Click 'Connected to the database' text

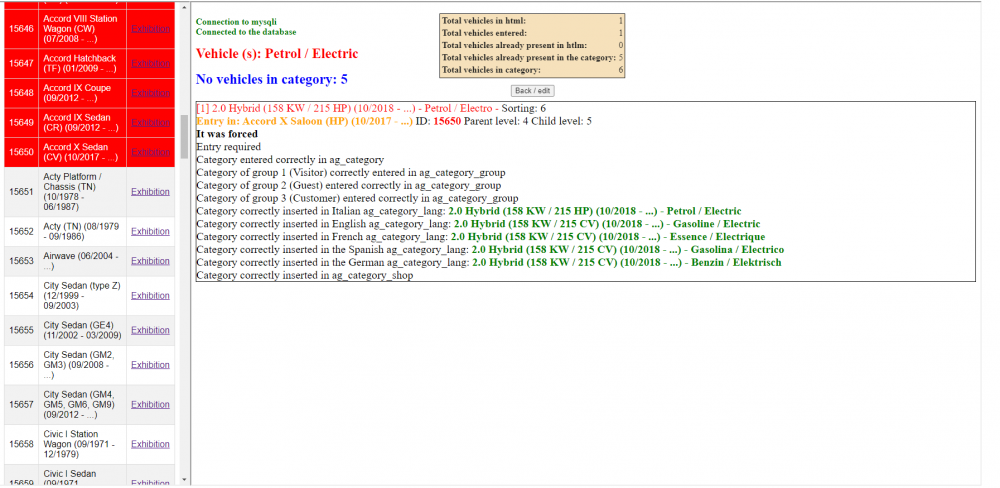(246, 32)
